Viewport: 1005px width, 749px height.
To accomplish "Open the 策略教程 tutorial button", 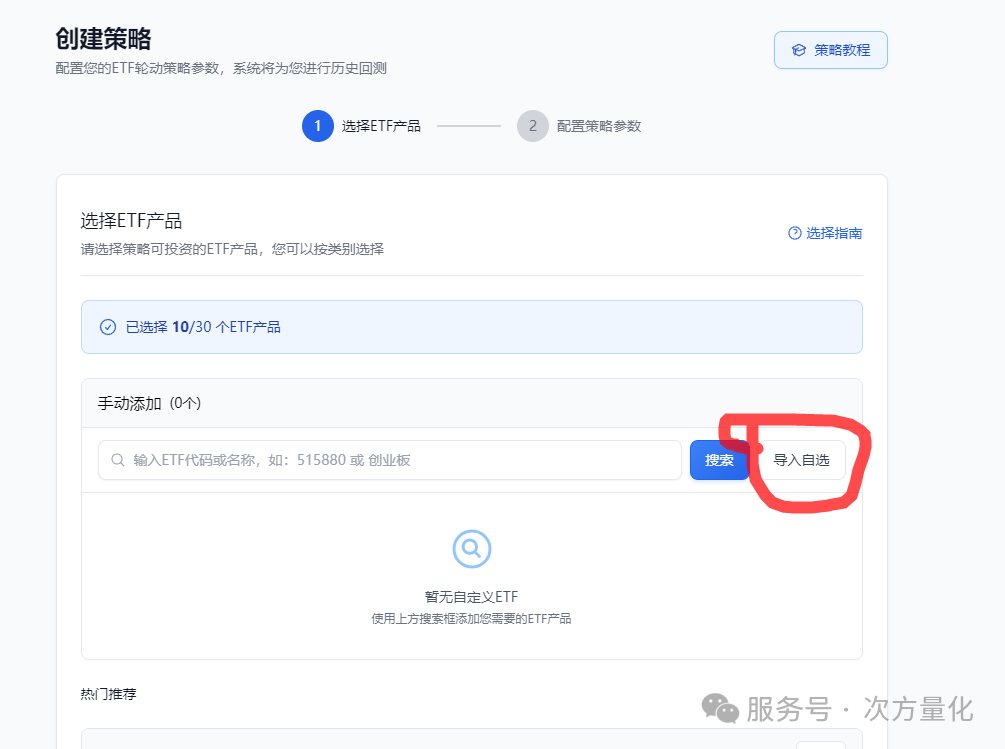I will pyautogui.click(x=830, y=50).
